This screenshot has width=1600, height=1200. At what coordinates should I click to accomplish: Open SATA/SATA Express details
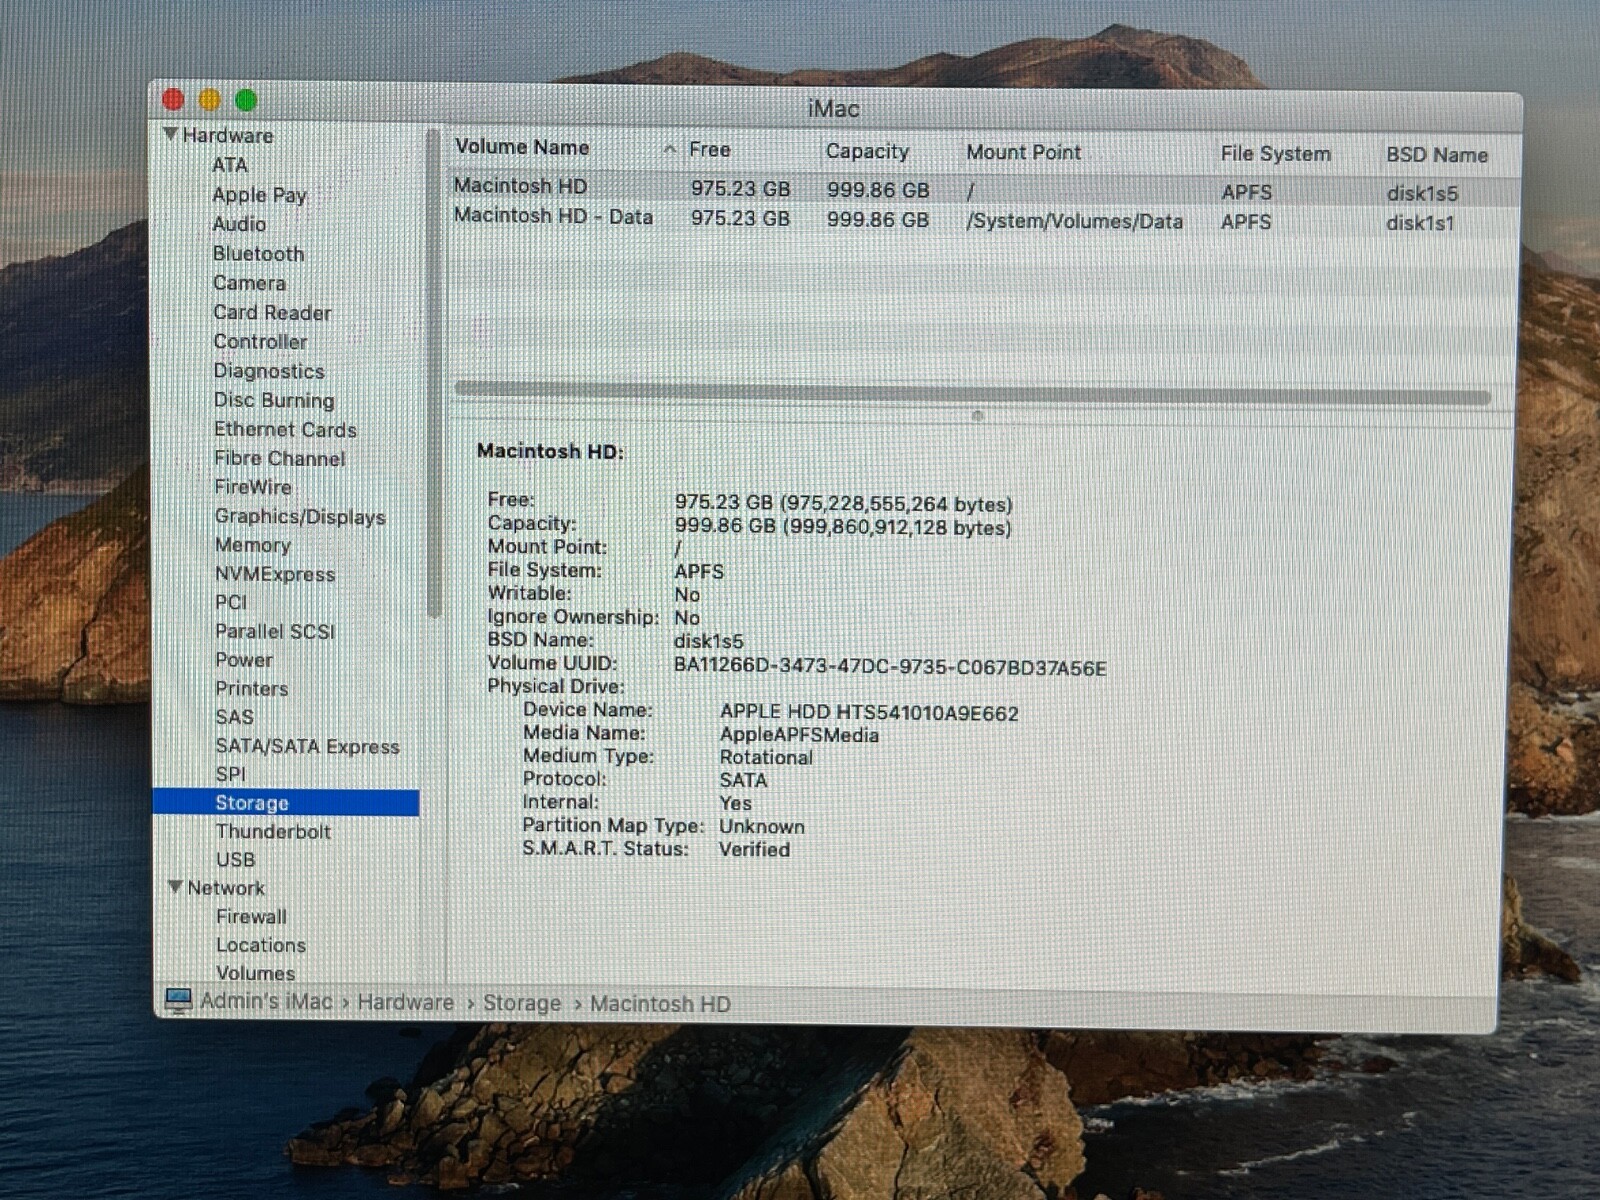coord(307,746)
